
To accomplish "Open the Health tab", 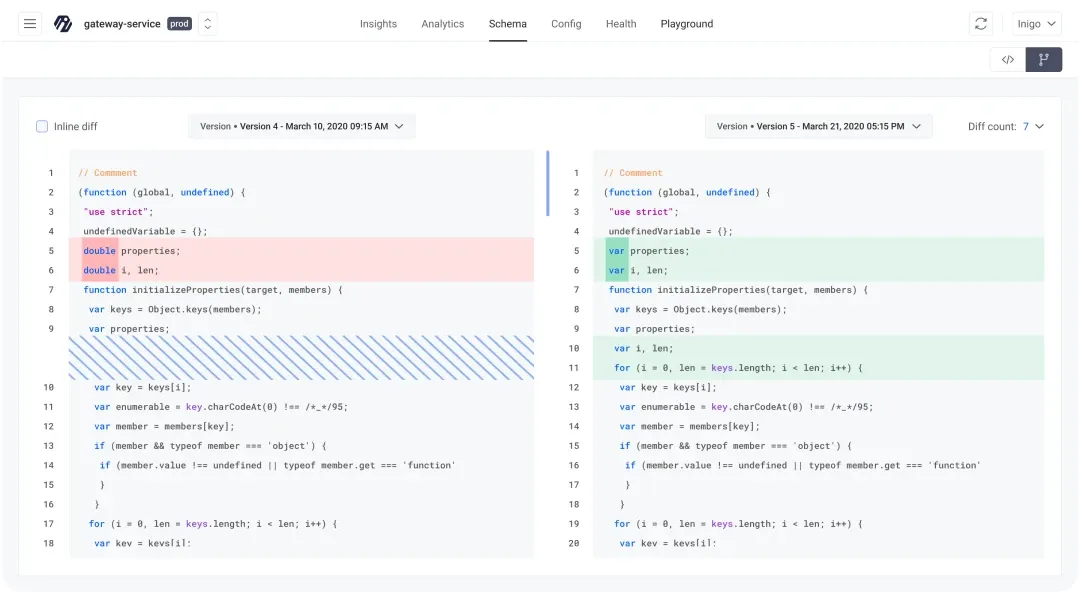I will click(621, 23).
